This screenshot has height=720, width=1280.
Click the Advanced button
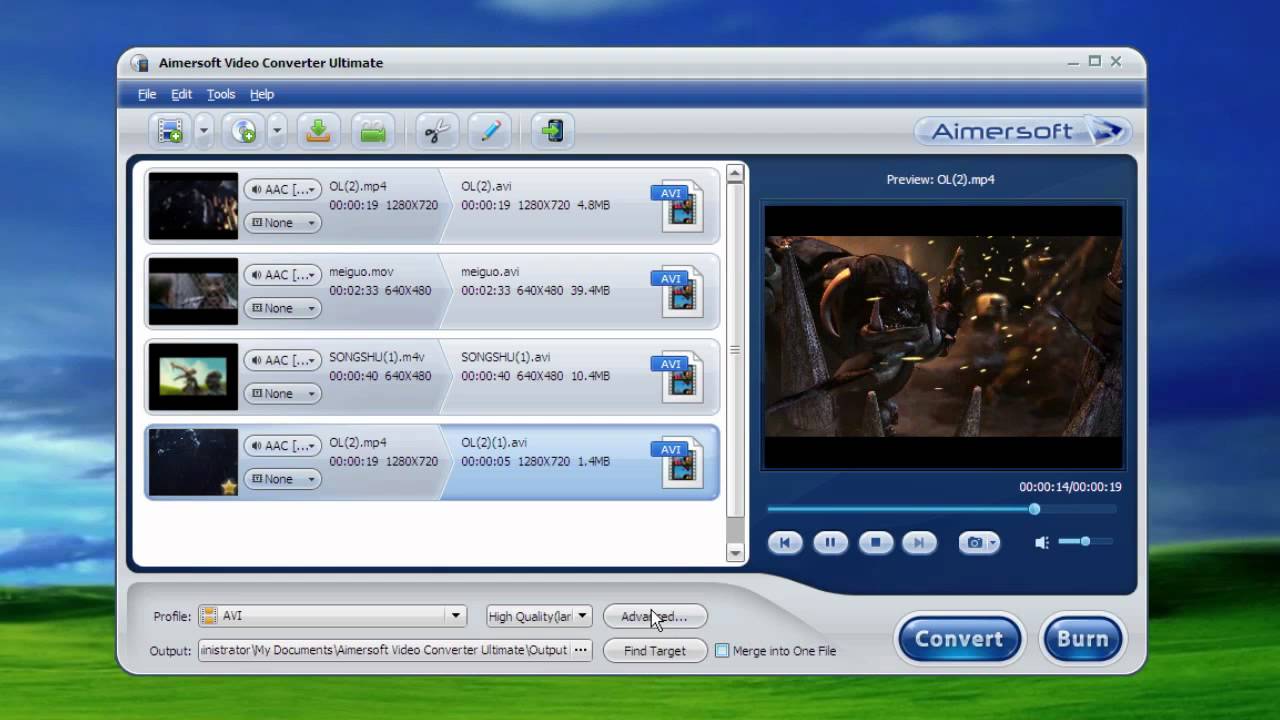pyautogui.click(x=655, y=616)
